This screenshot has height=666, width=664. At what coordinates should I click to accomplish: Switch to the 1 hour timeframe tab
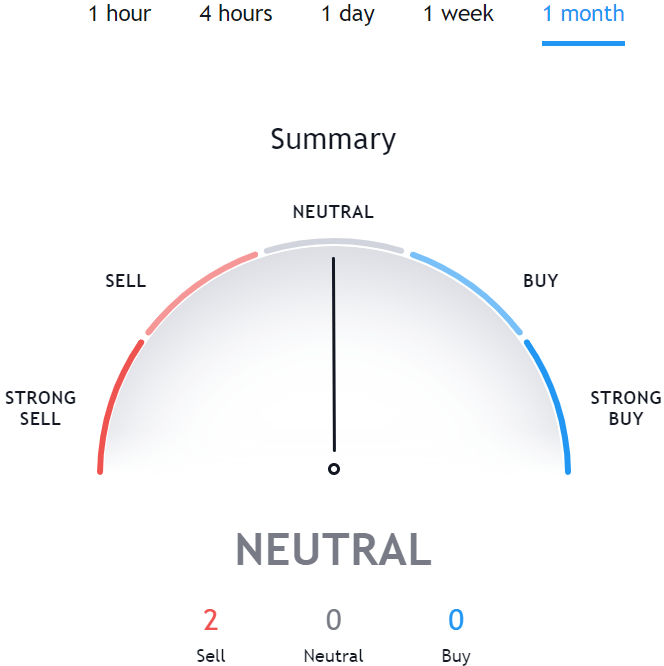pyautogui.click(x=119, y=14)
